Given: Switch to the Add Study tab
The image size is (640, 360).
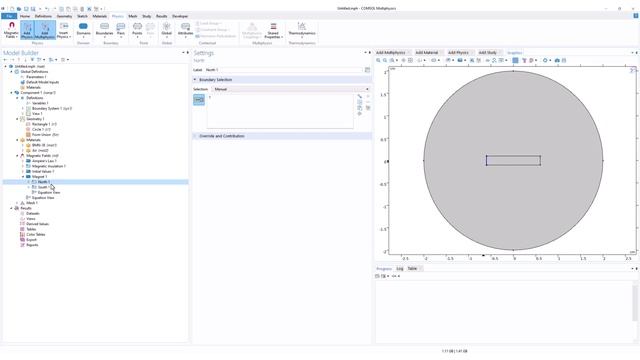Looking at the screenshot, I should (487, 53).
